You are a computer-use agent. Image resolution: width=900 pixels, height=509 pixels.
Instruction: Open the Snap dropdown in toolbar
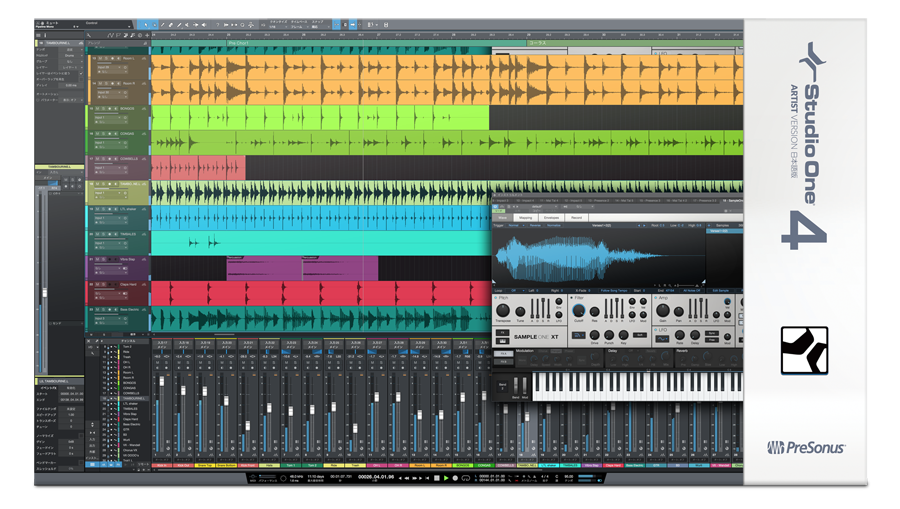[319, 27]
